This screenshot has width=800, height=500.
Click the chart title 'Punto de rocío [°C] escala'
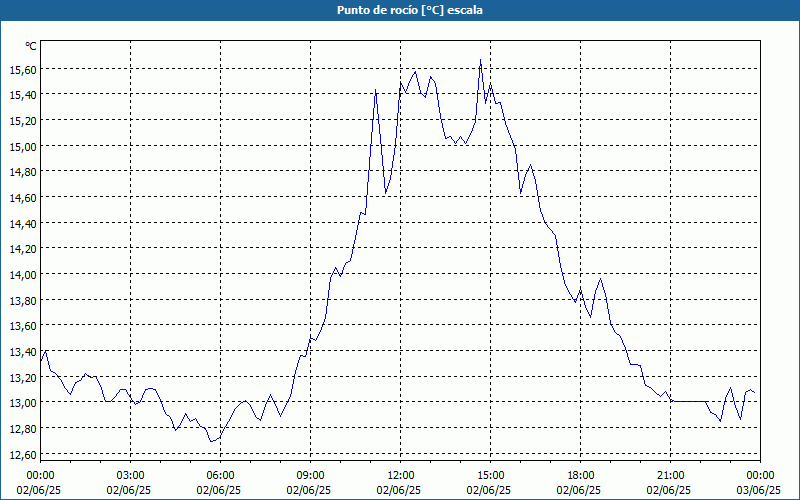(x=410, y=10)
